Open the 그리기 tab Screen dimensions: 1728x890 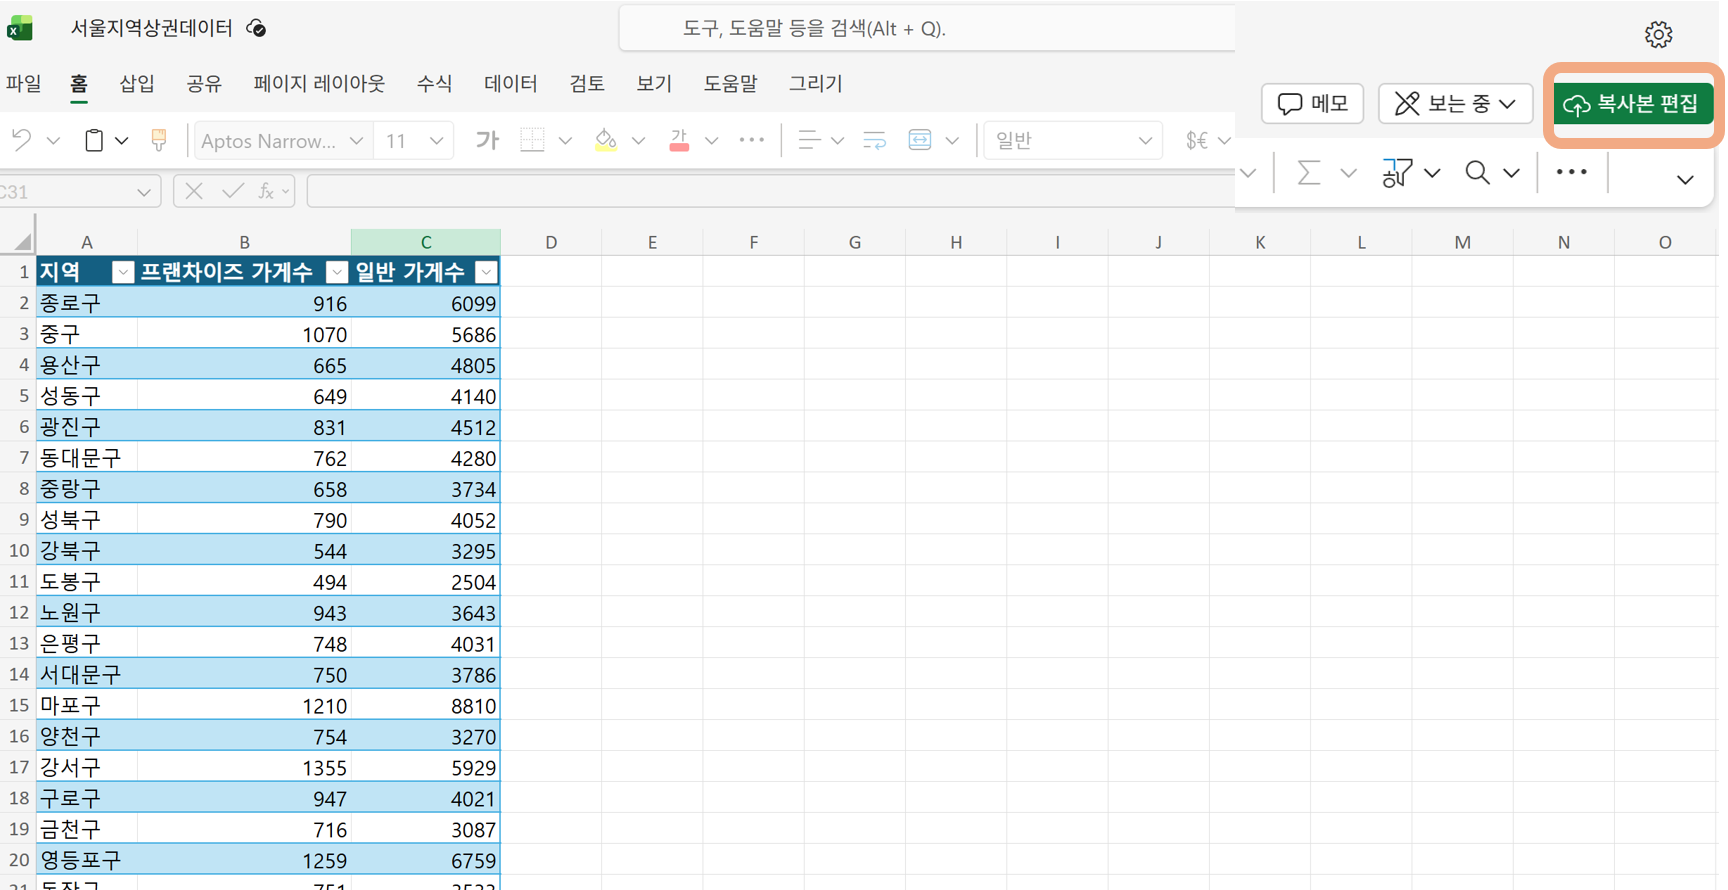[x=816, y=84]
